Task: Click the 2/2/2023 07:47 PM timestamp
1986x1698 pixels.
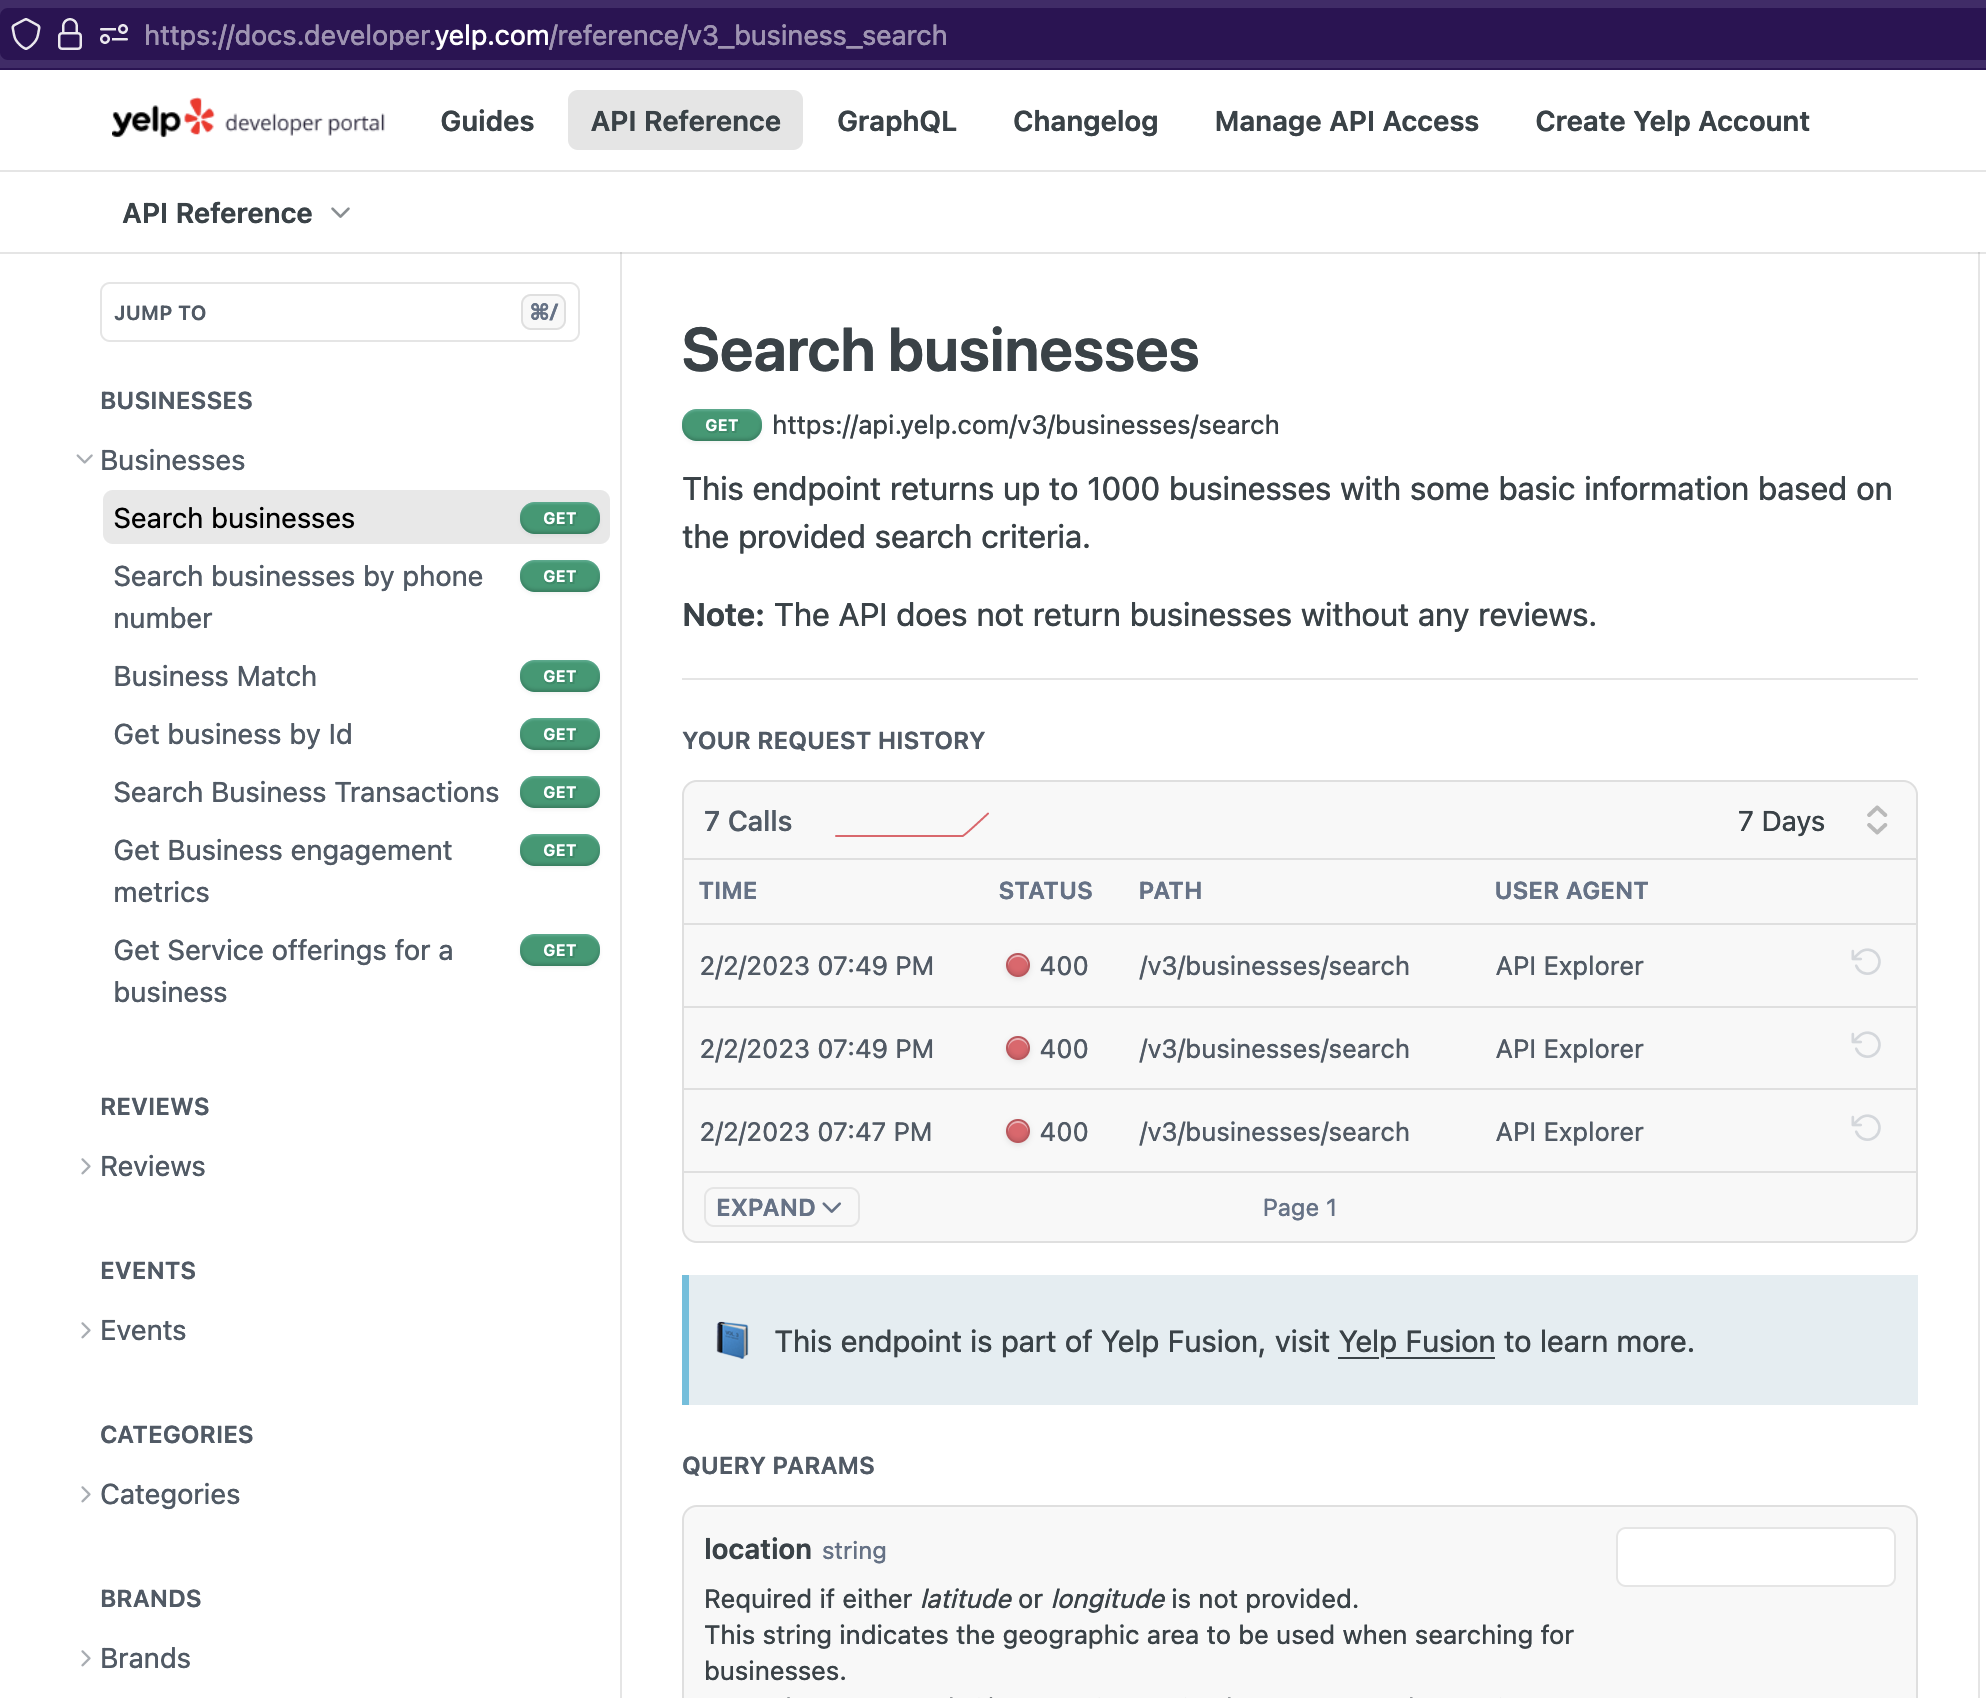Action: (x=816, y=1131)
